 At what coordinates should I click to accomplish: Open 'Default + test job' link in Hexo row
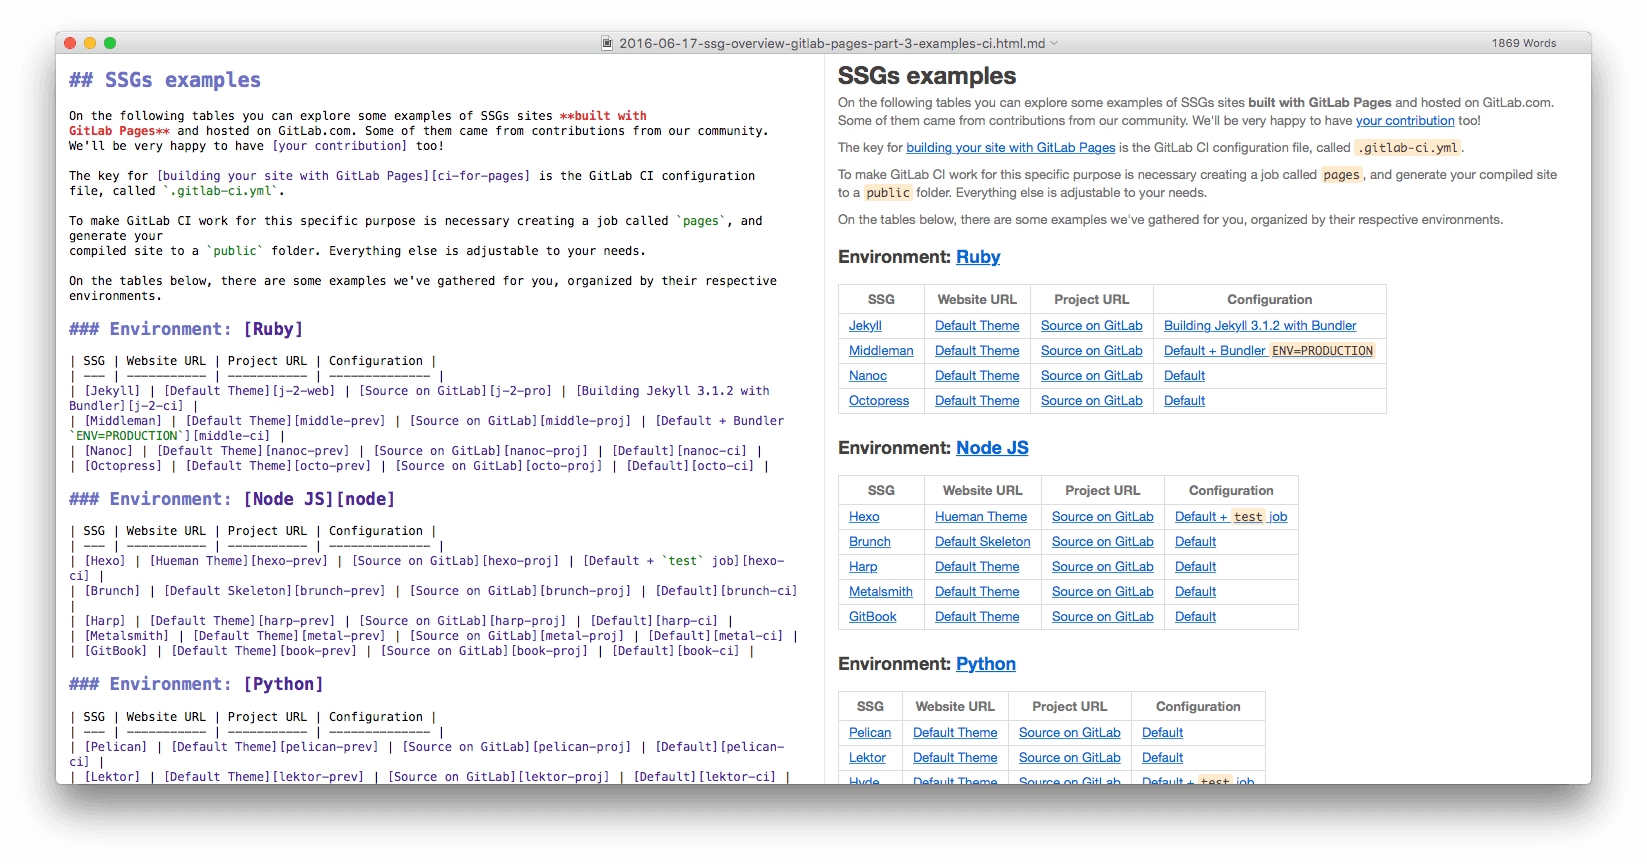pyautogui.click(x=1231, y=516)
